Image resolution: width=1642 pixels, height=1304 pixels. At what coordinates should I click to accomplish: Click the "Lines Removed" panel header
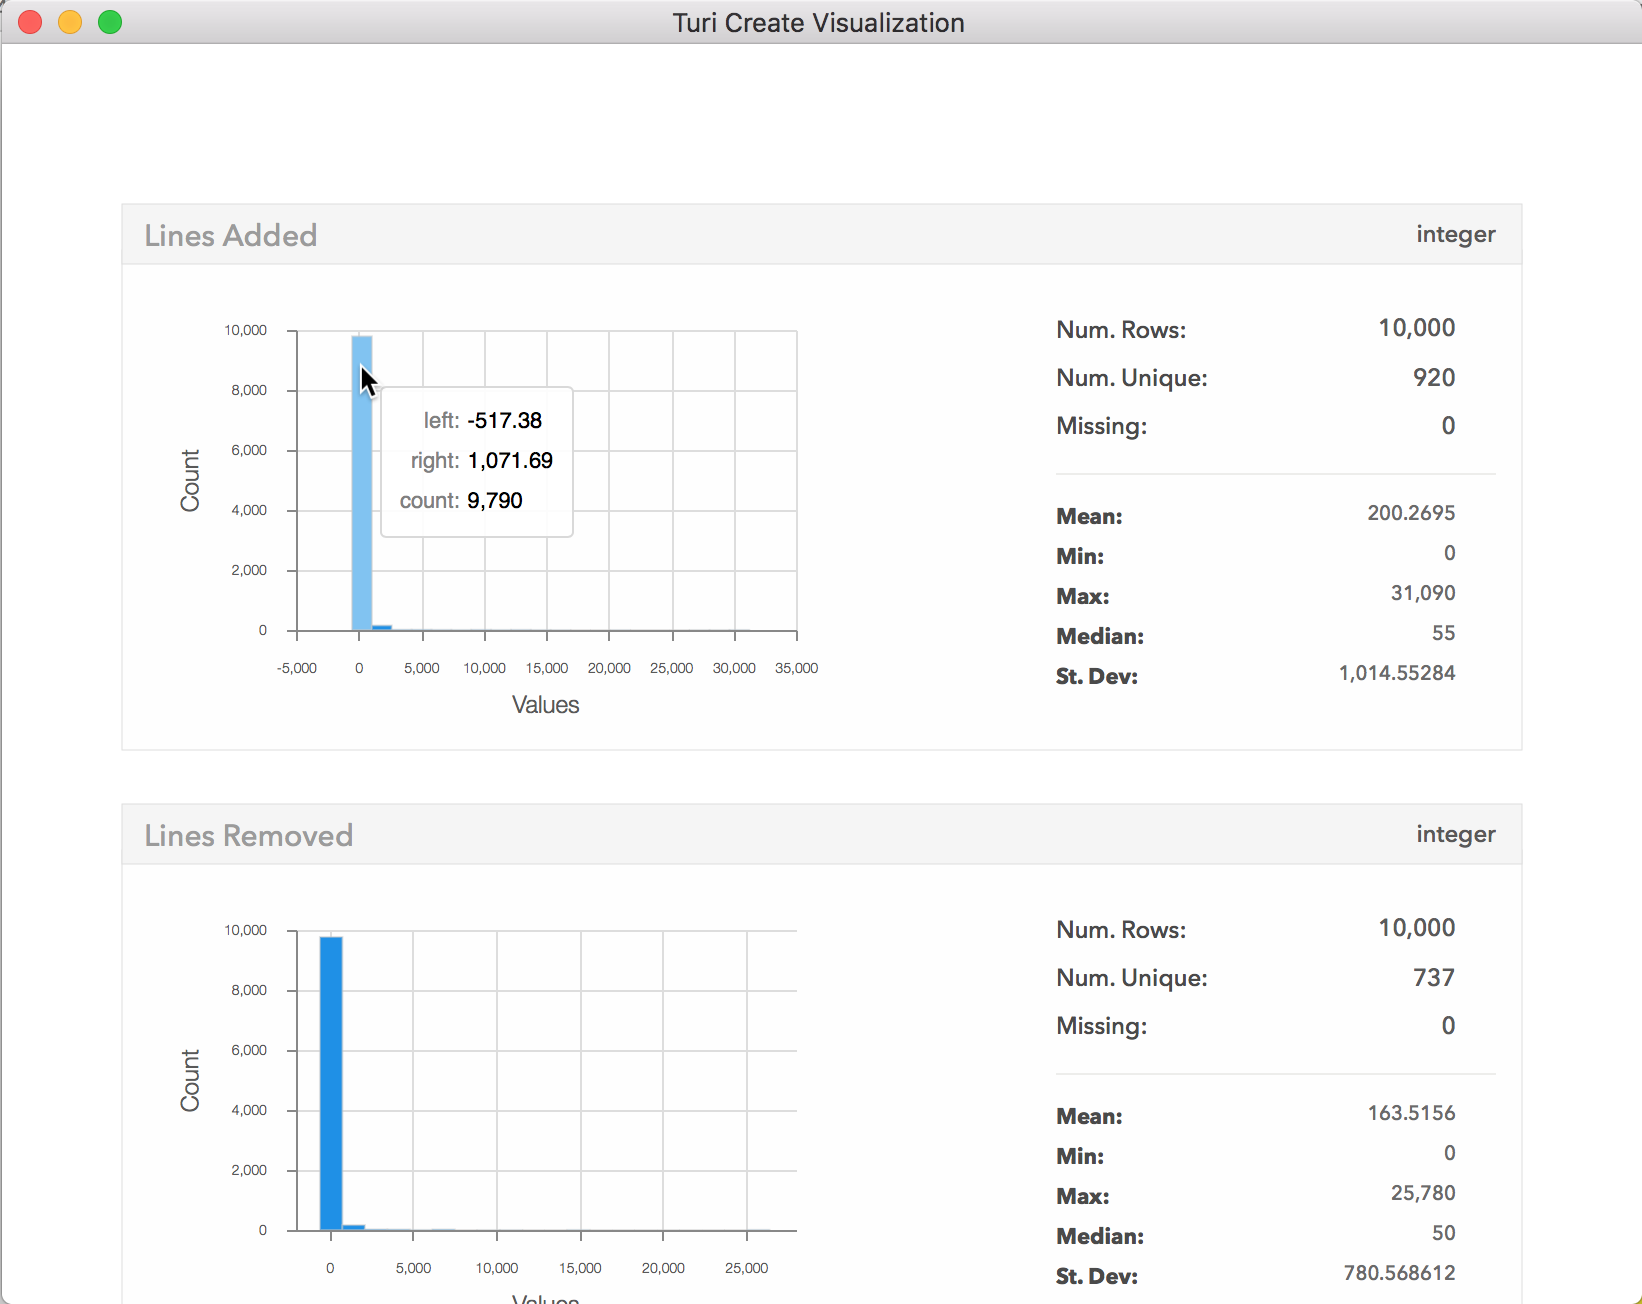[x=249, y=835]
